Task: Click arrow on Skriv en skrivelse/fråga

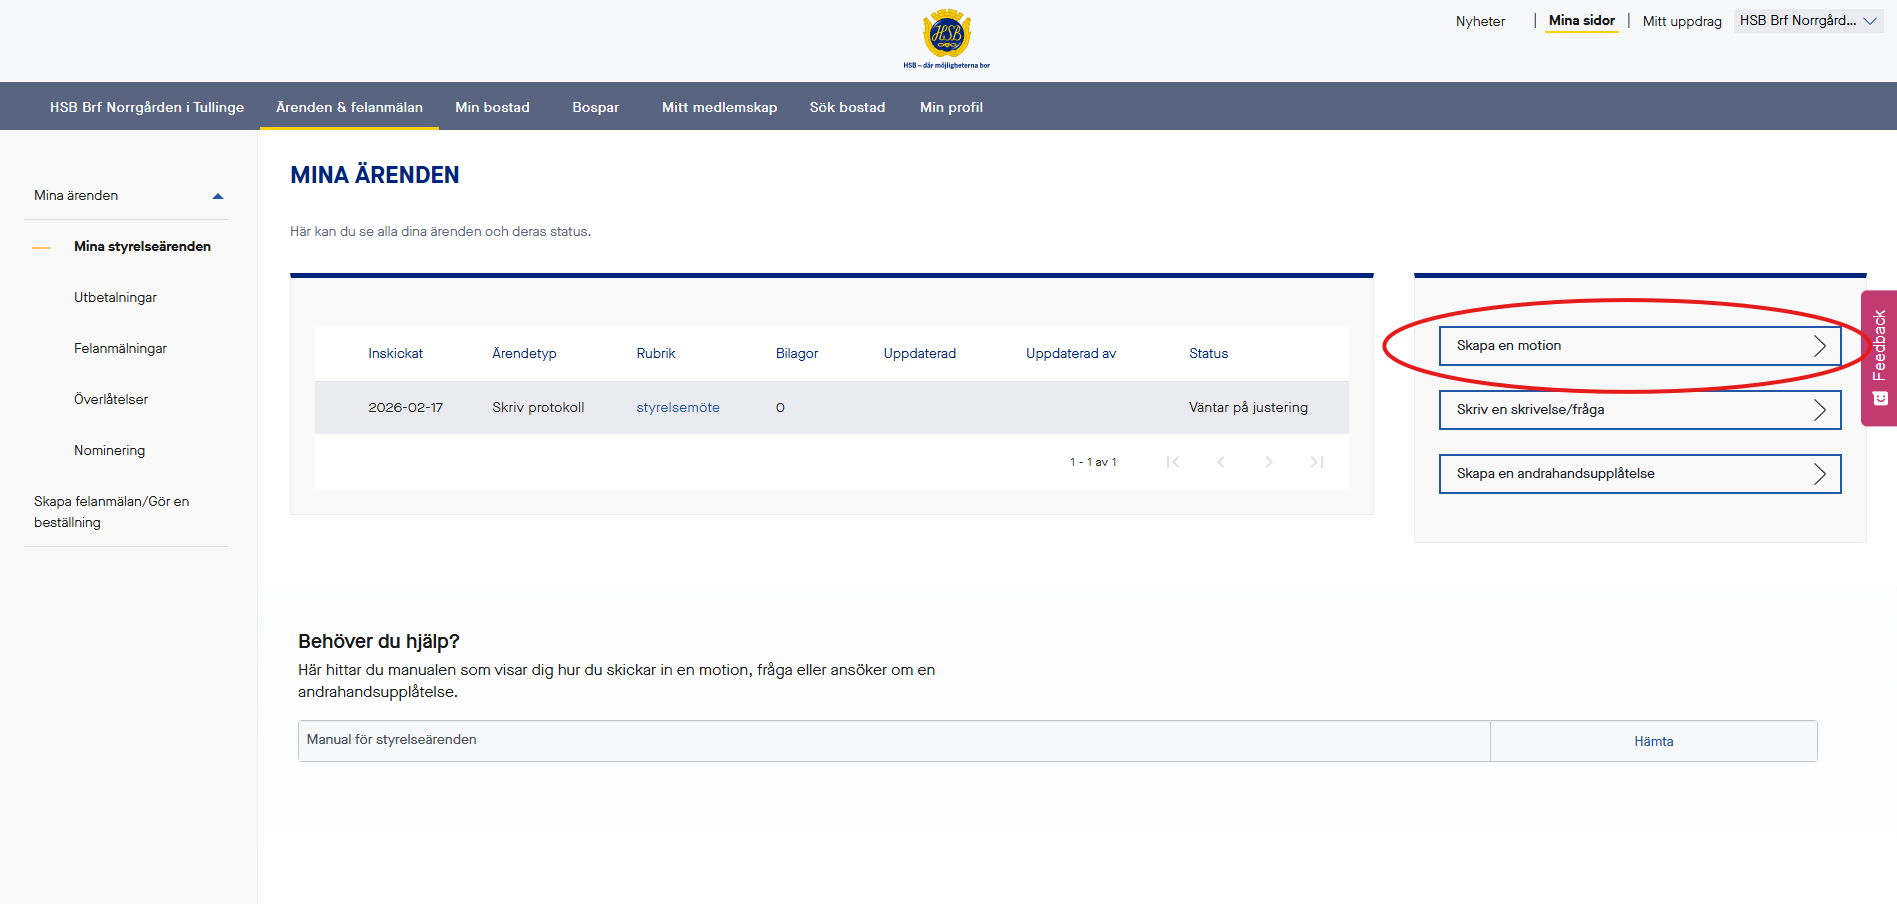Action: [x=1819, y=410]
